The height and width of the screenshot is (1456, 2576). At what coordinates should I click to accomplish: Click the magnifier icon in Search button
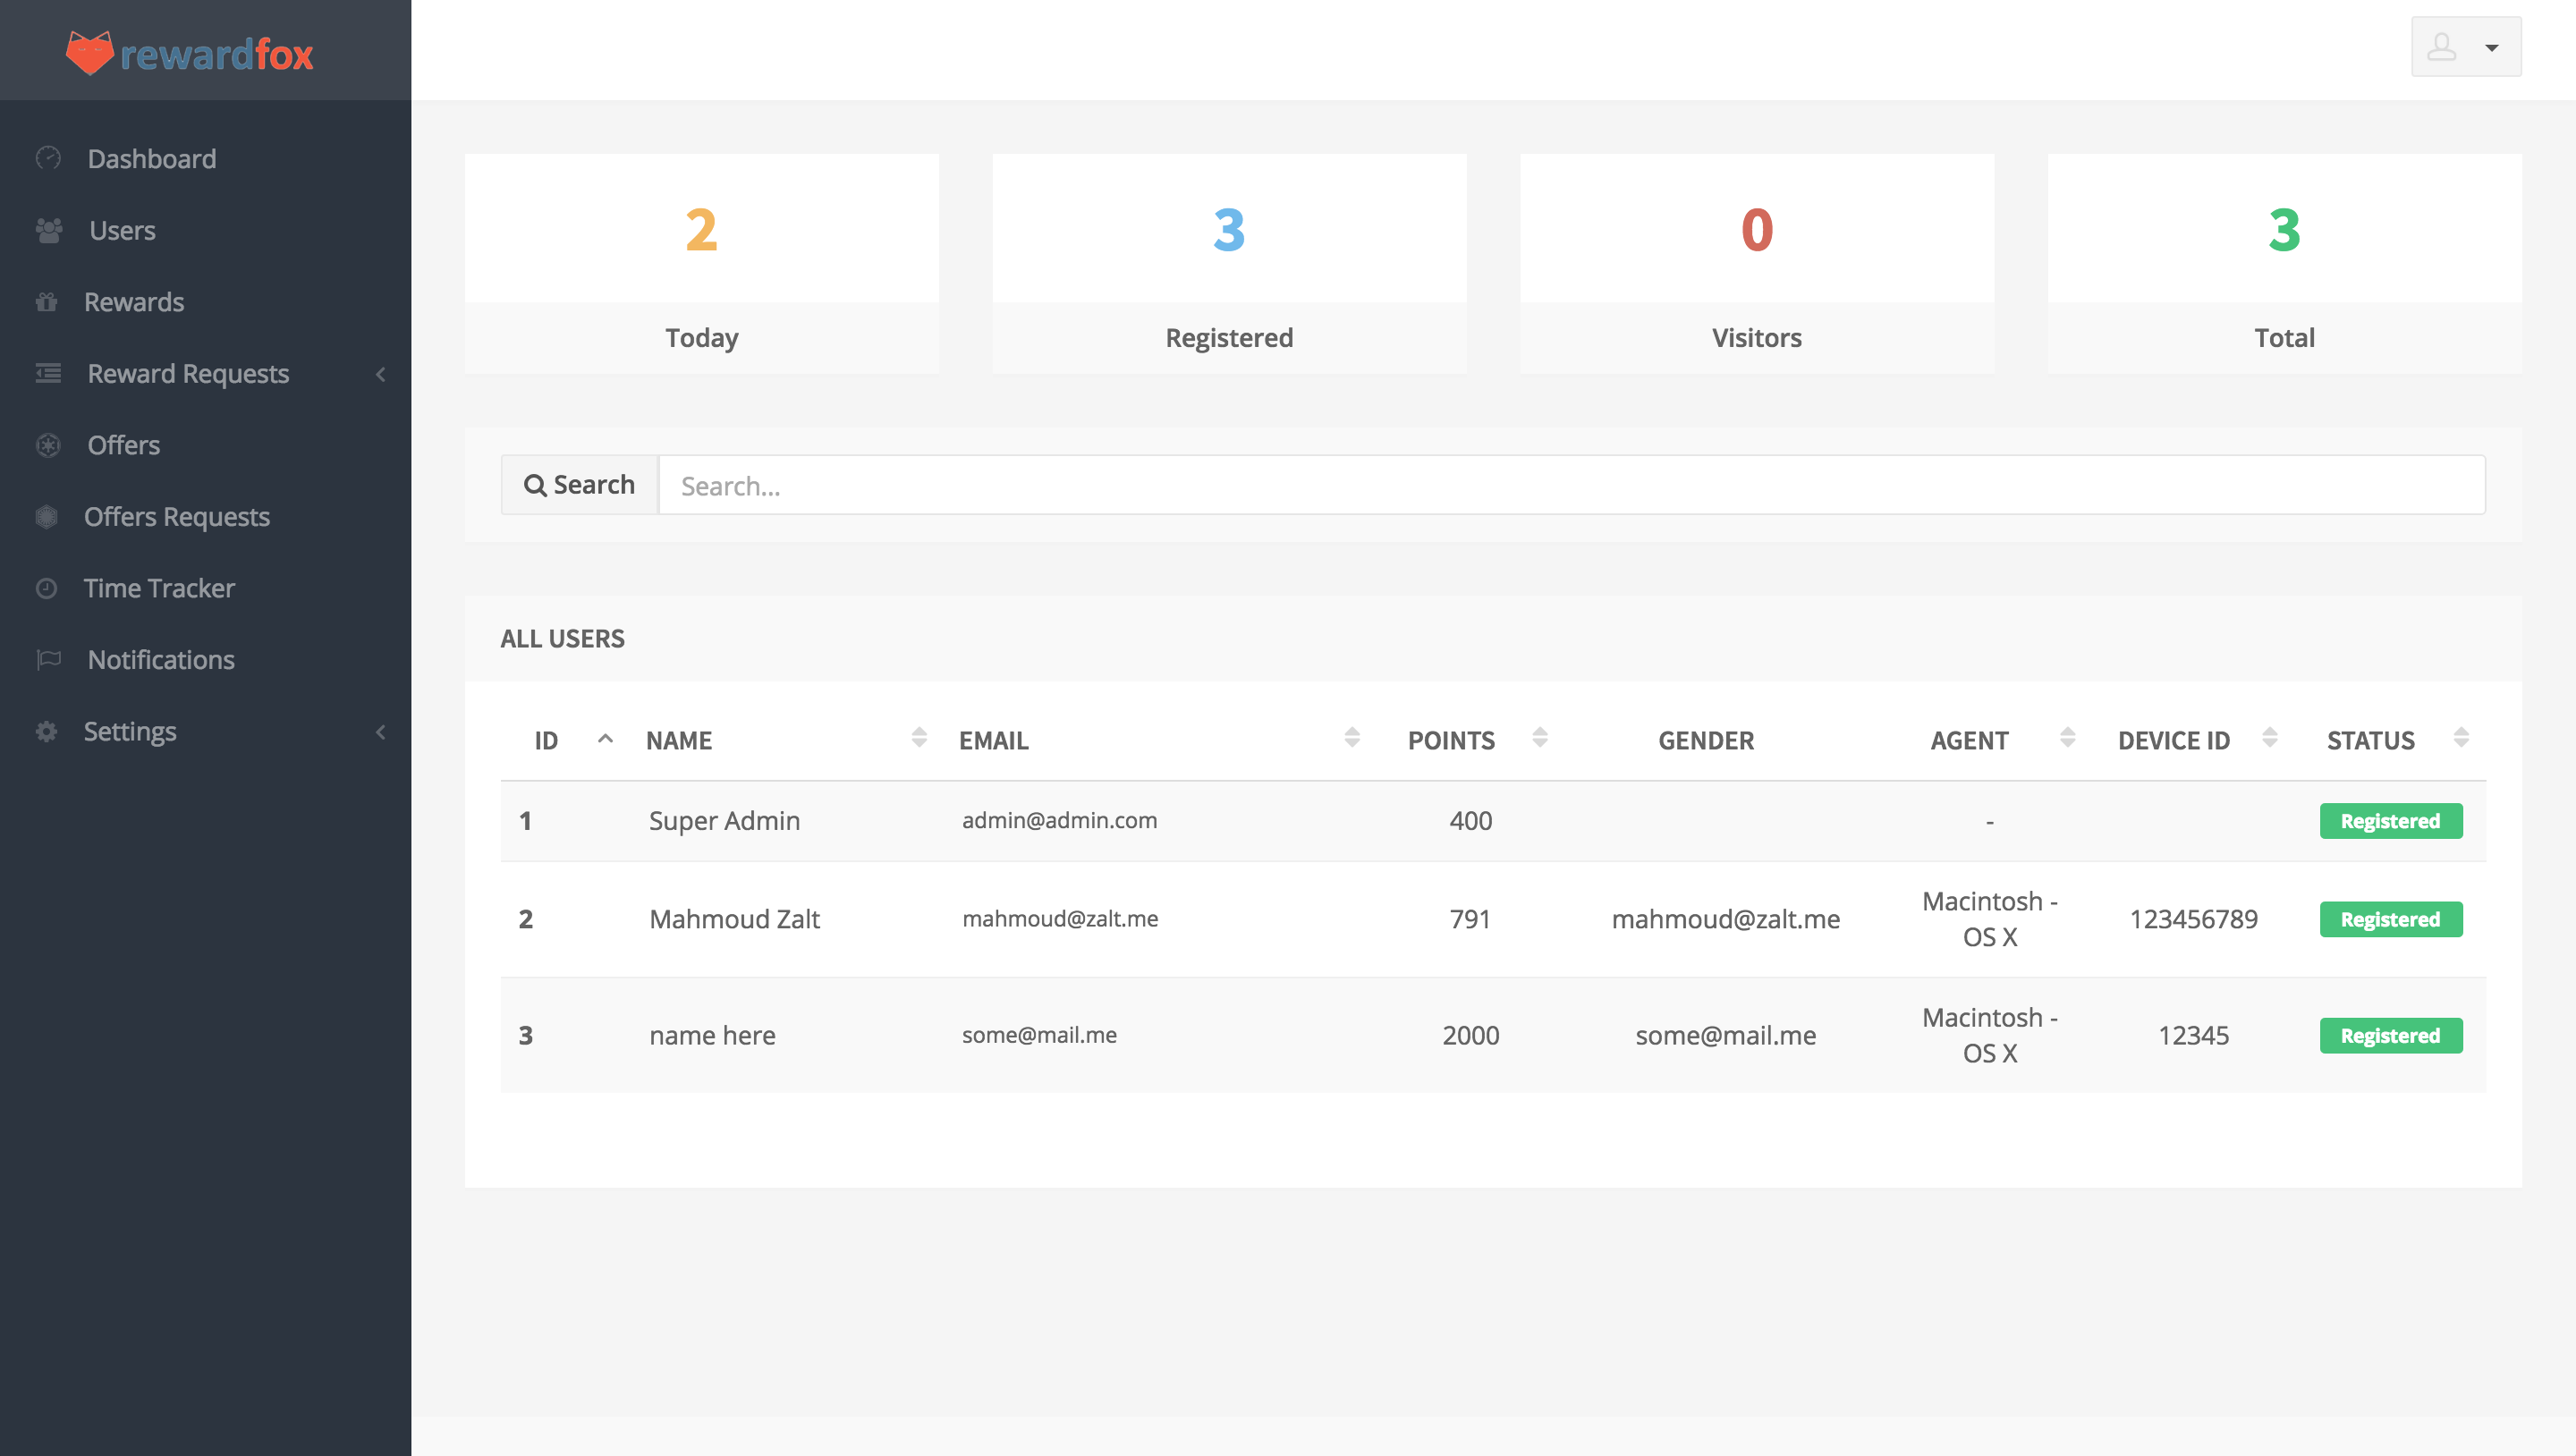point(535,485)
